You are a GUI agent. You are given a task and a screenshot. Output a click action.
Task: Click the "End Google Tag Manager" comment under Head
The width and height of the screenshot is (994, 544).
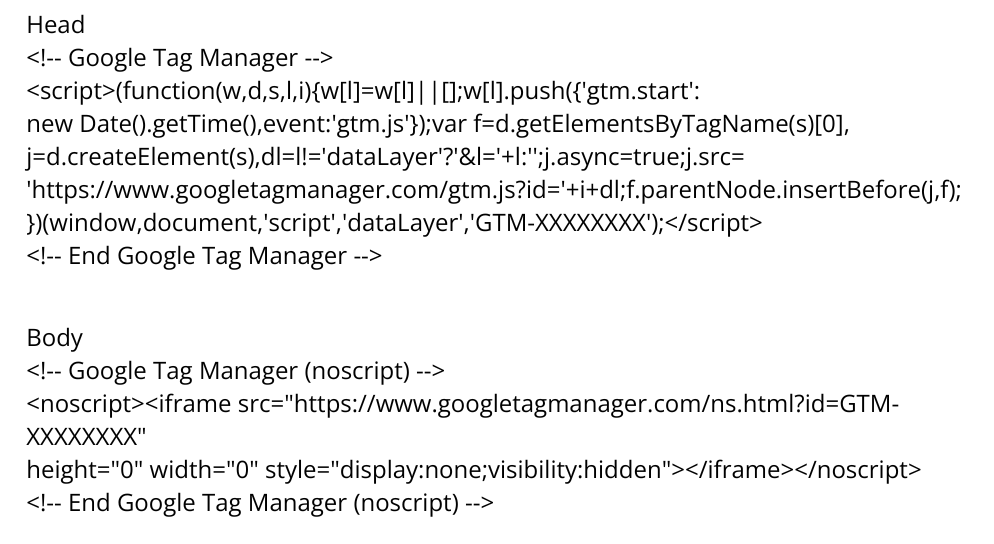coord(205,256)
